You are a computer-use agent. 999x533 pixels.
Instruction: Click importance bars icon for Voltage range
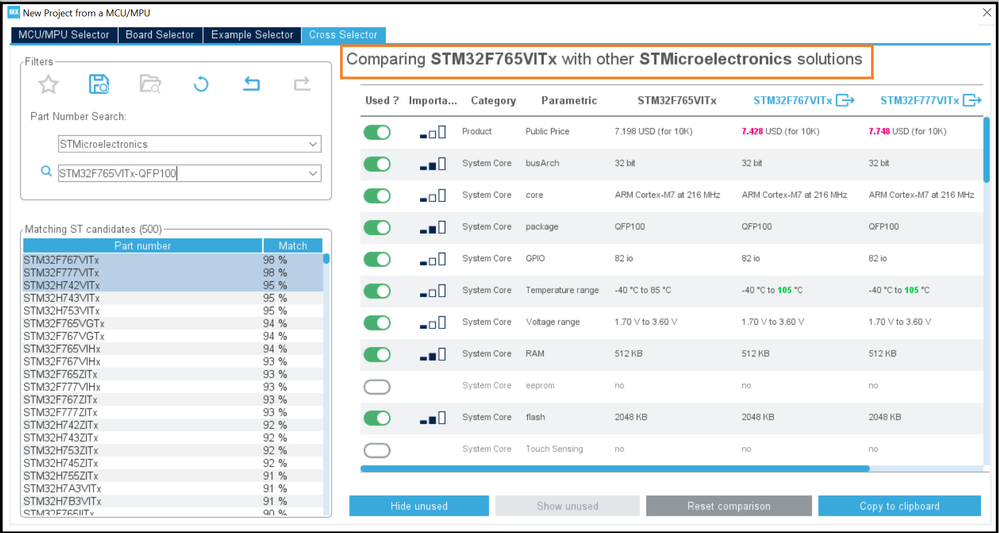pos(433,323)
